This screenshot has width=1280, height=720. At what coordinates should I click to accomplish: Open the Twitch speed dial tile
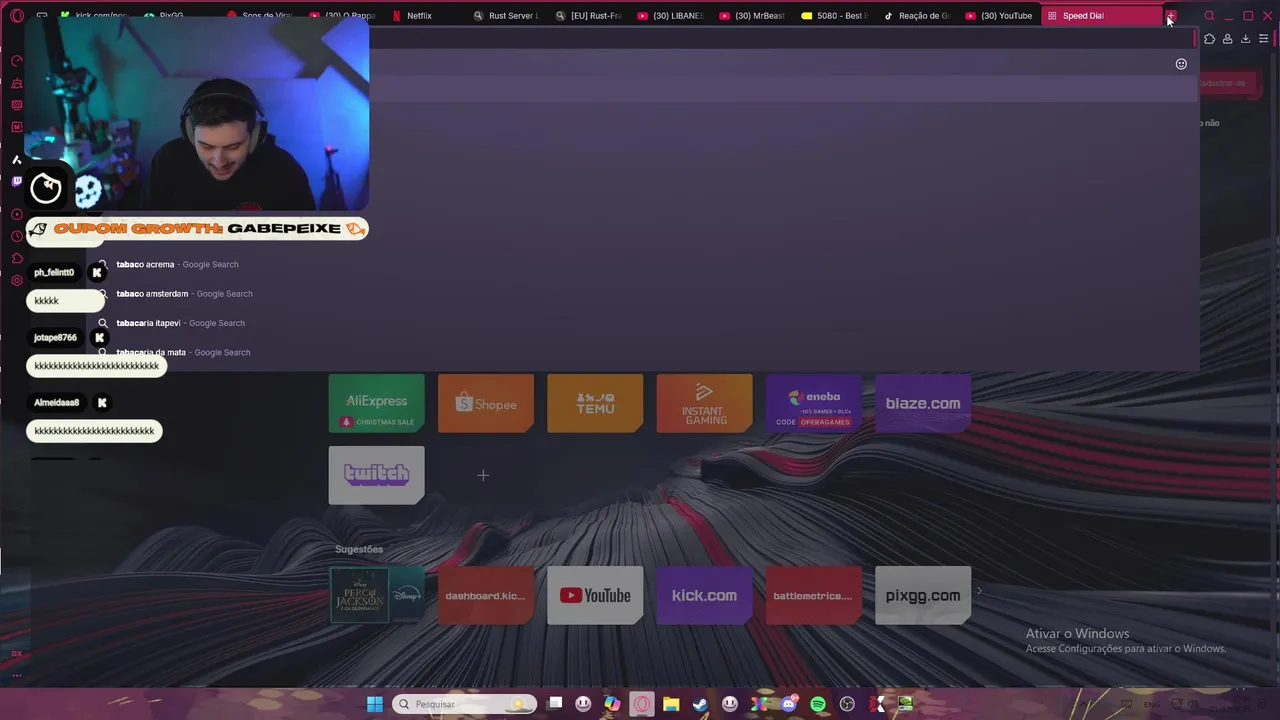click(376, 476)
